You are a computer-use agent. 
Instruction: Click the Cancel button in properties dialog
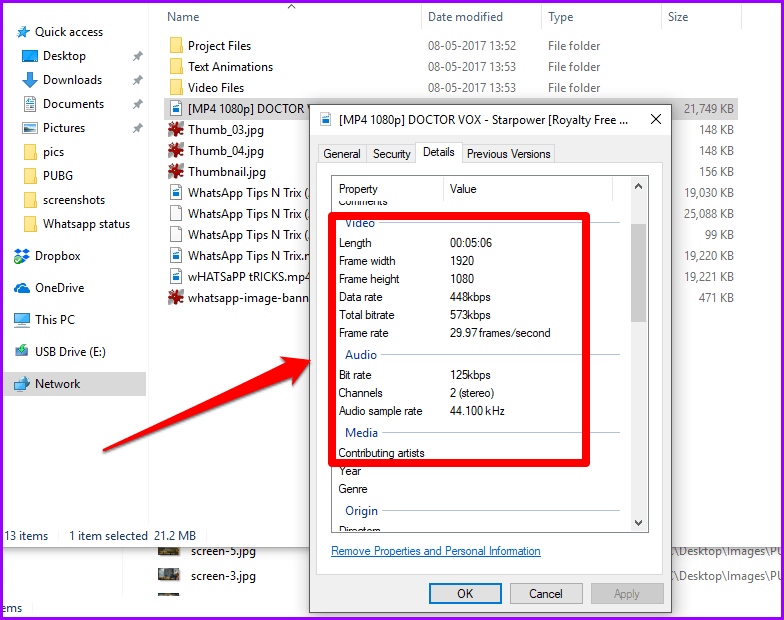pos(546,594)
